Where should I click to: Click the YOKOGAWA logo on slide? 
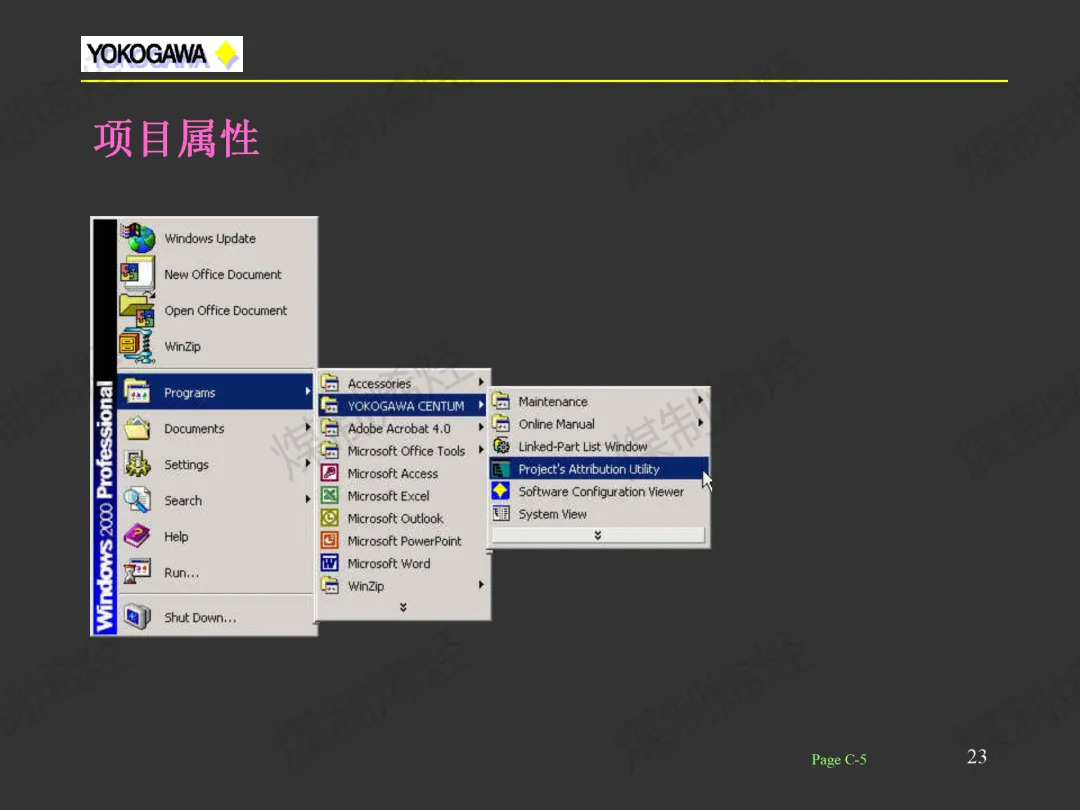(162, 54)
